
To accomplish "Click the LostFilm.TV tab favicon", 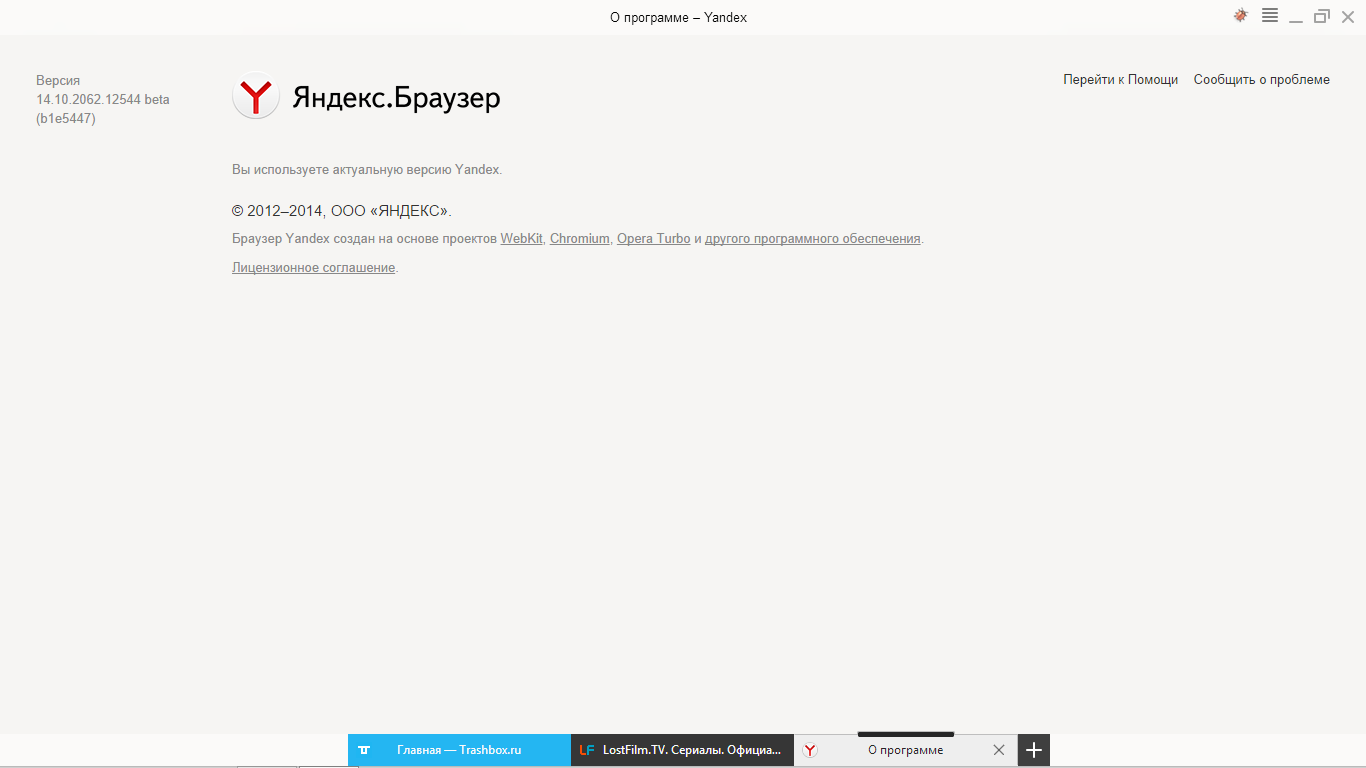I will 587,750.
